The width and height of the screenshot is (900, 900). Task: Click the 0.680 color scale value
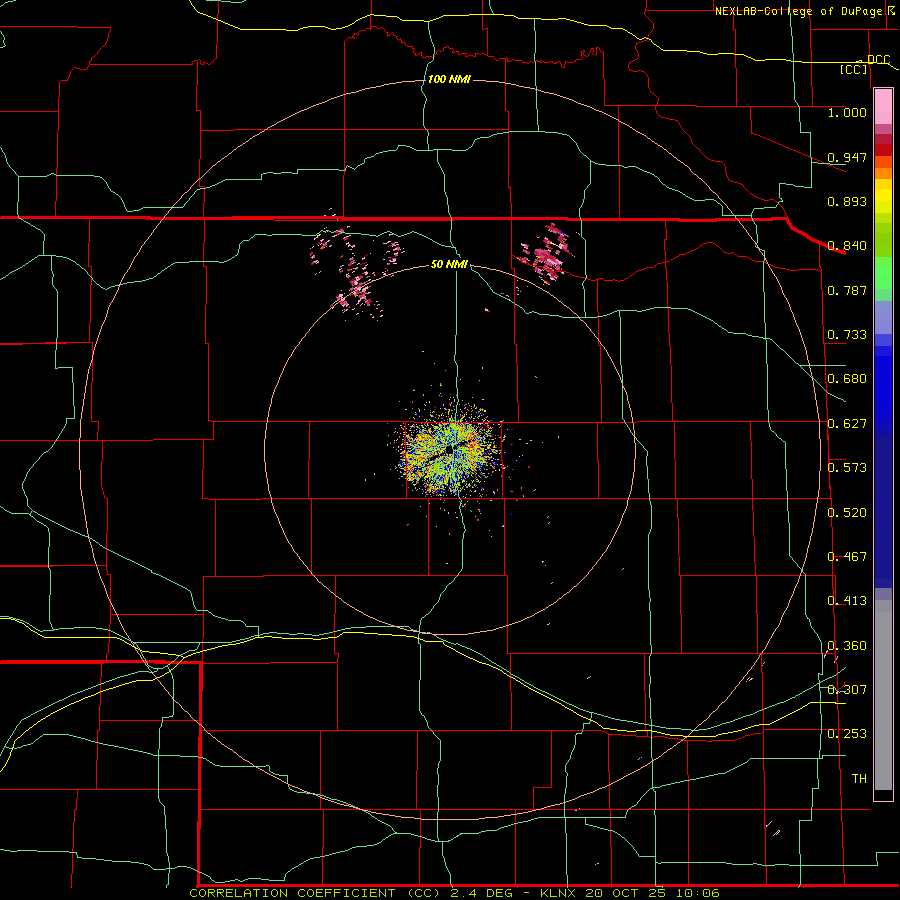847,379
